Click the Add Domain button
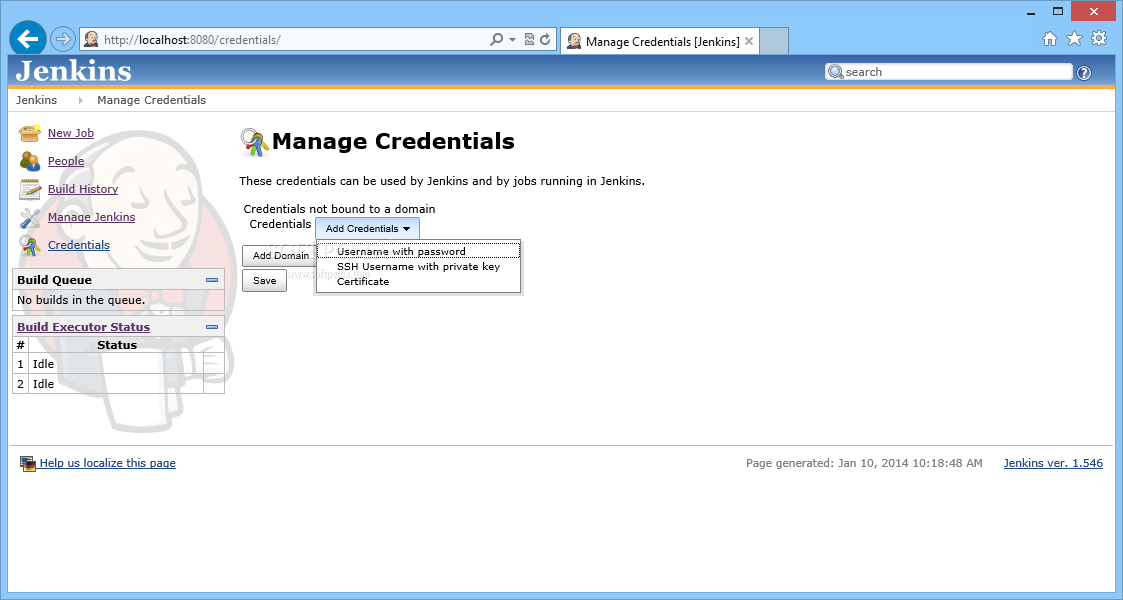Image resolution: width=1123 pixels, height=600 pixels. 280,256
